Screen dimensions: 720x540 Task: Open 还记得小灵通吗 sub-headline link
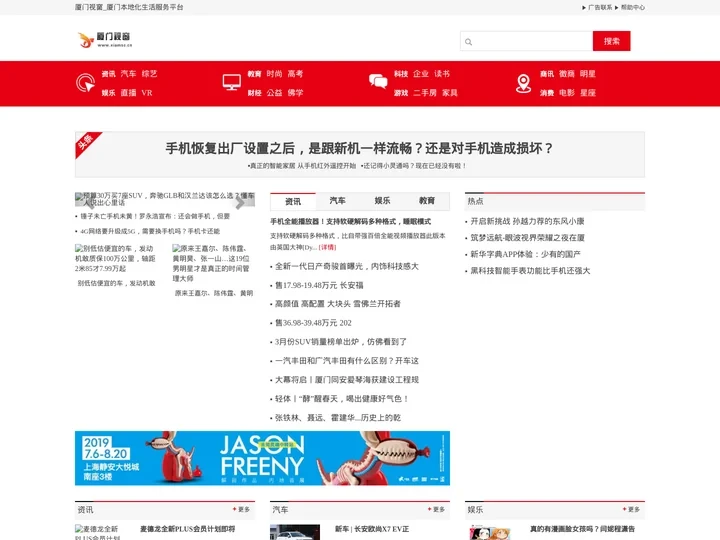[413, 166]
